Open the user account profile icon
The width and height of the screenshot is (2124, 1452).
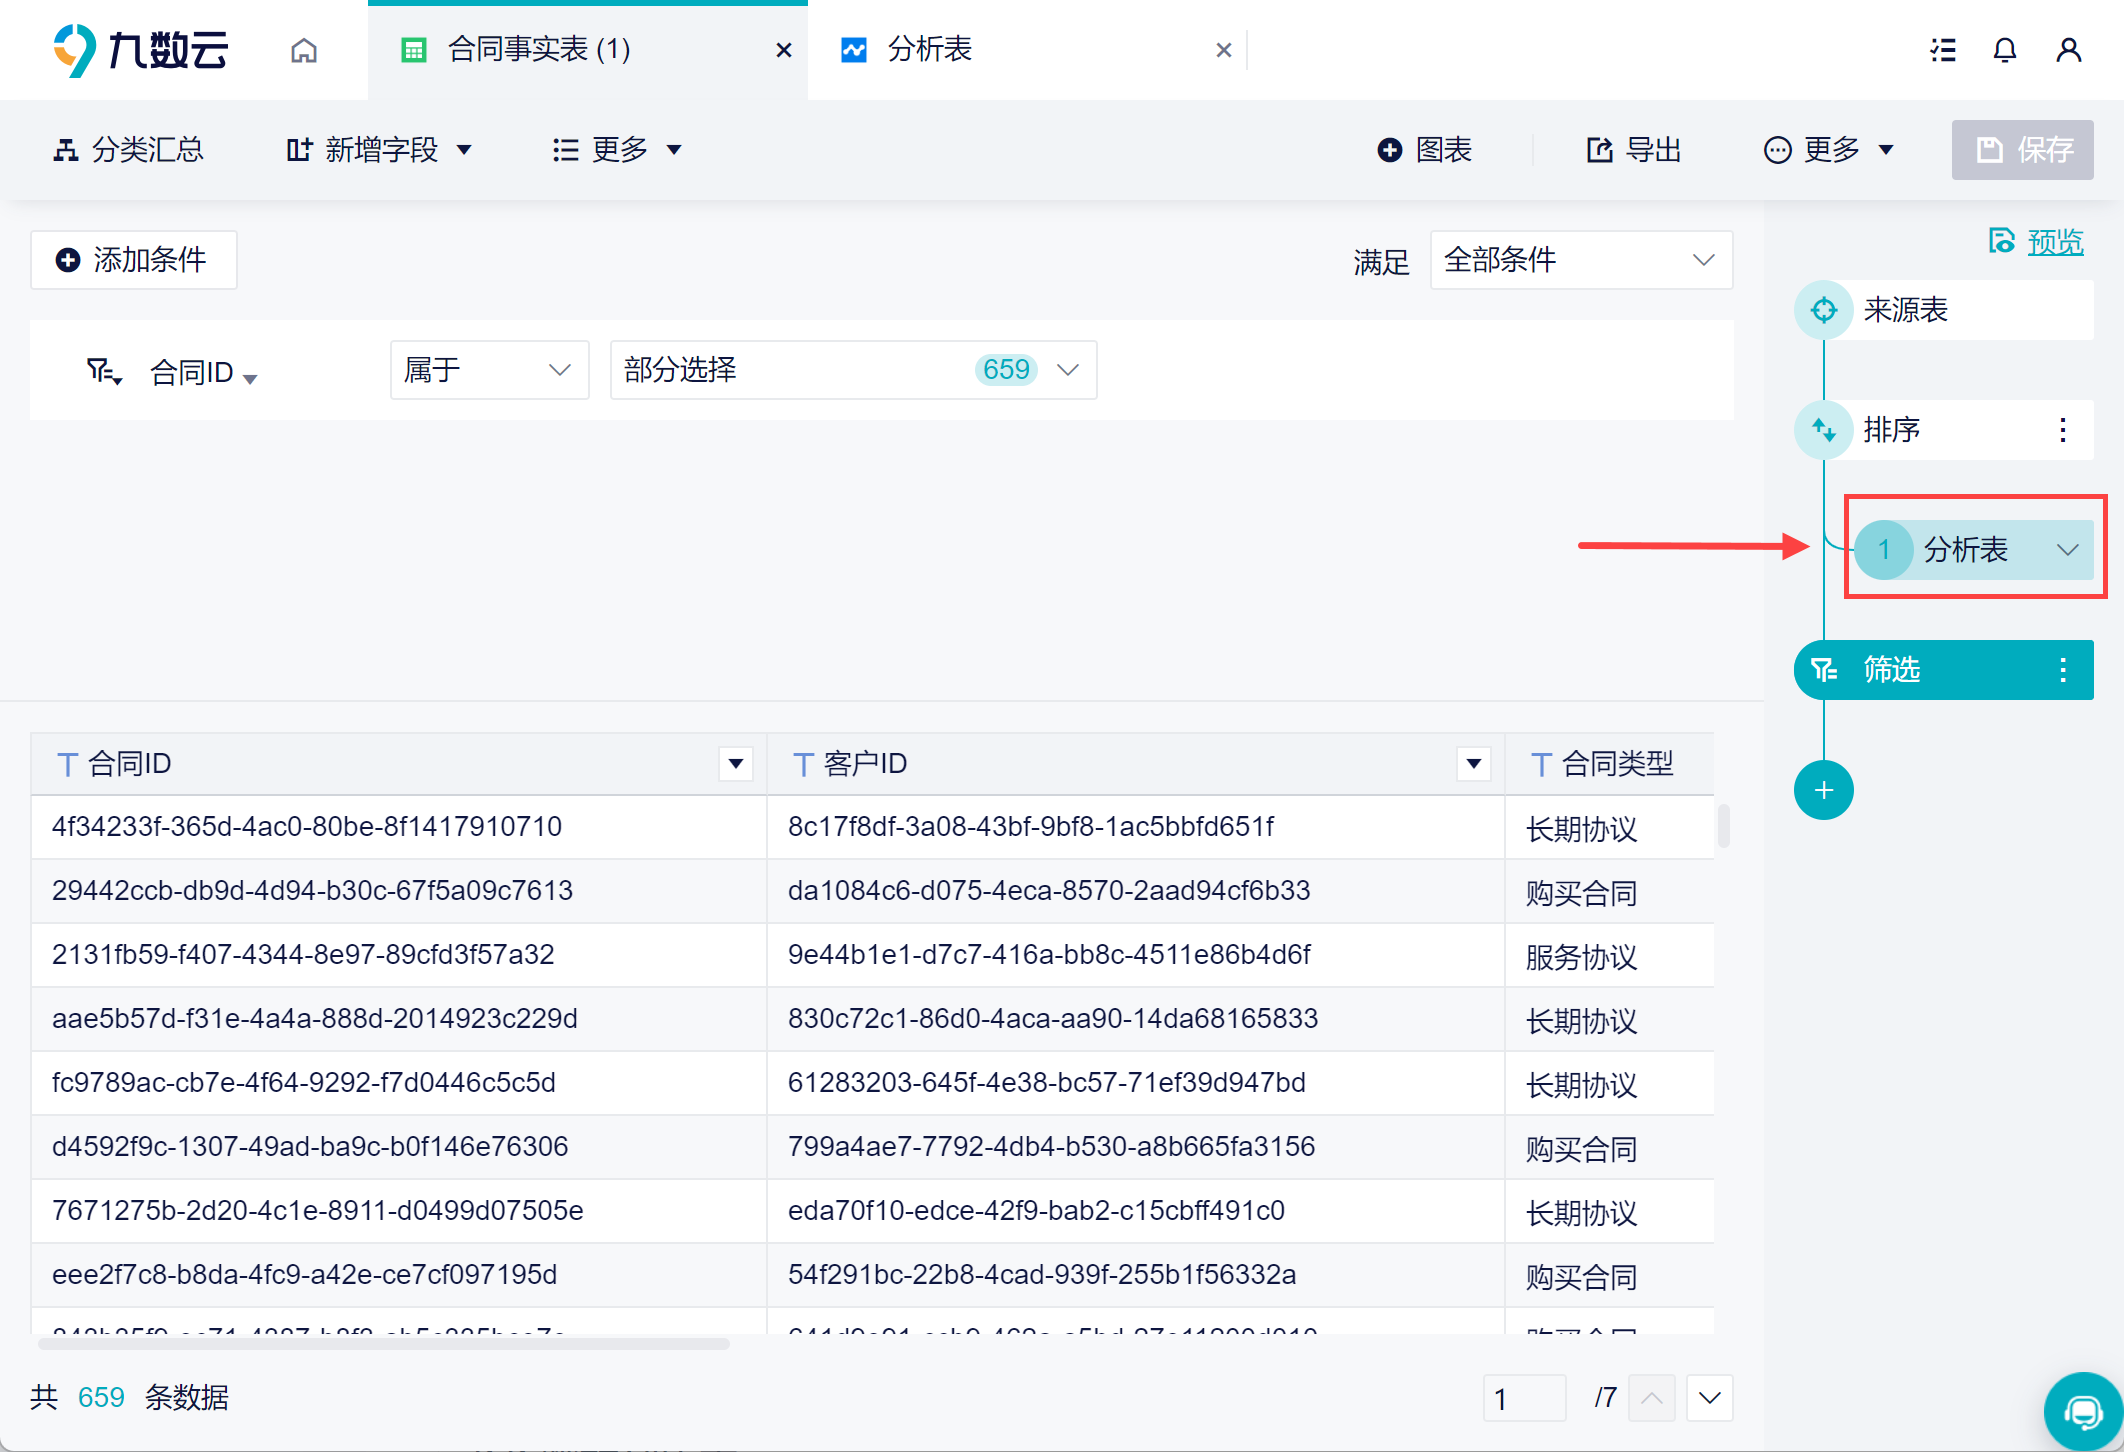(x=2068, y=50)
